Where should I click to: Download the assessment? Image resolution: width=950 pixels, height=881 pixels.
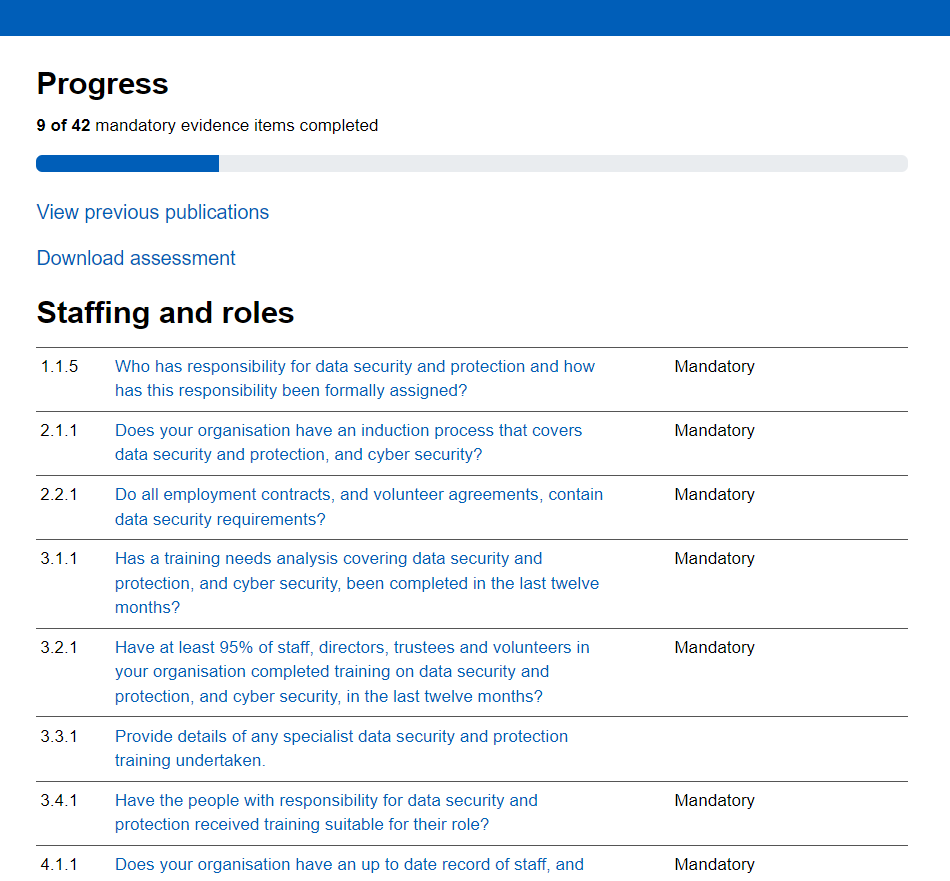pos(135,258)
